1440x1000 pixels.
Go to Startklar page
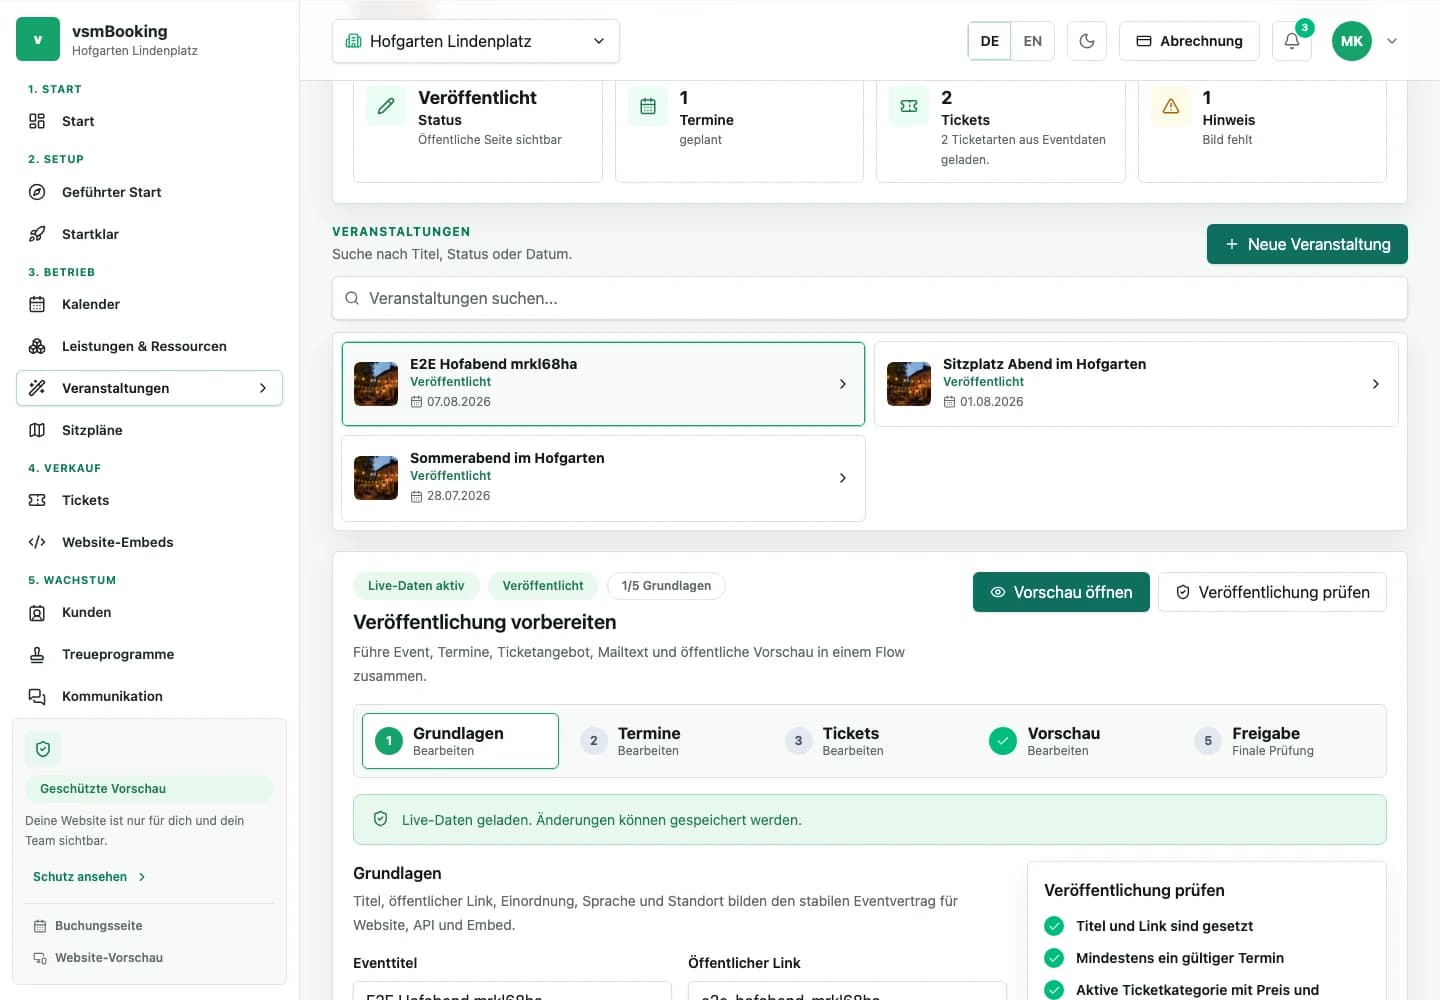[x=150, y=234]
